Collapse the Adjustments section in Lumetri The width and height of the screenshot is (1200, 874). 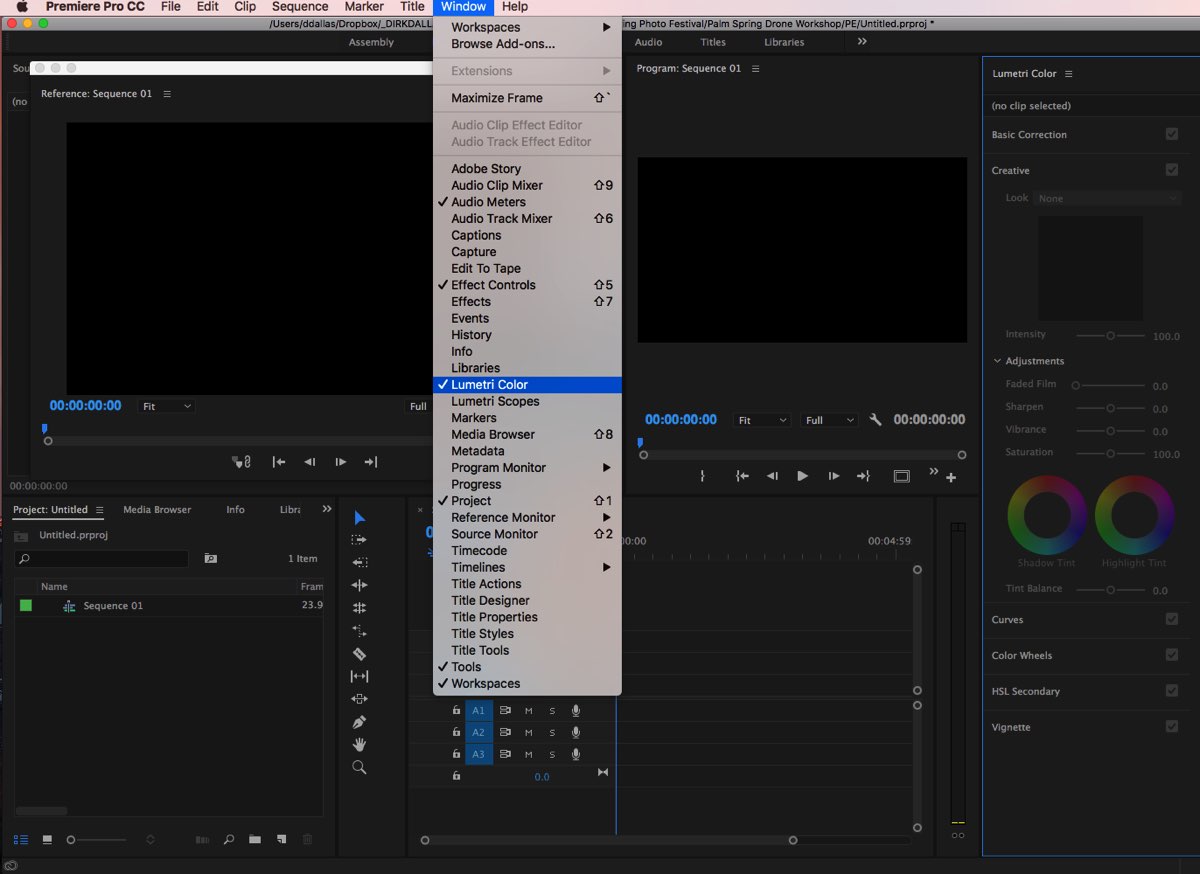click(x=997, y=361)
